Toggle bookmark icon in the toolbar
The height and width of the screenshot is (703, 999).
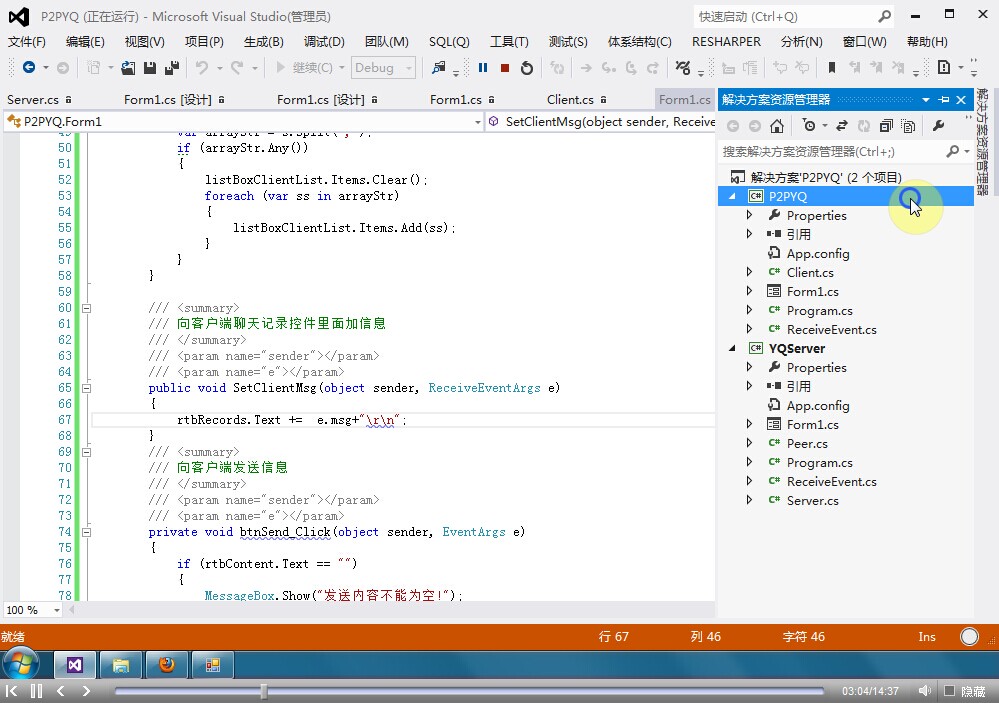(831, 68)
